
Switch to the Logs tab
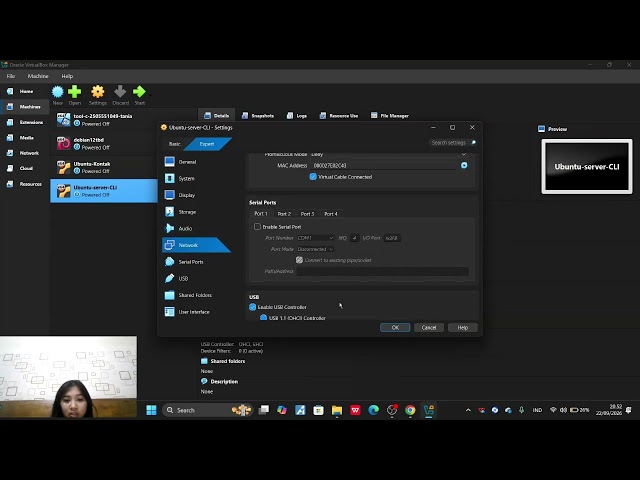[x=297, y=116]
